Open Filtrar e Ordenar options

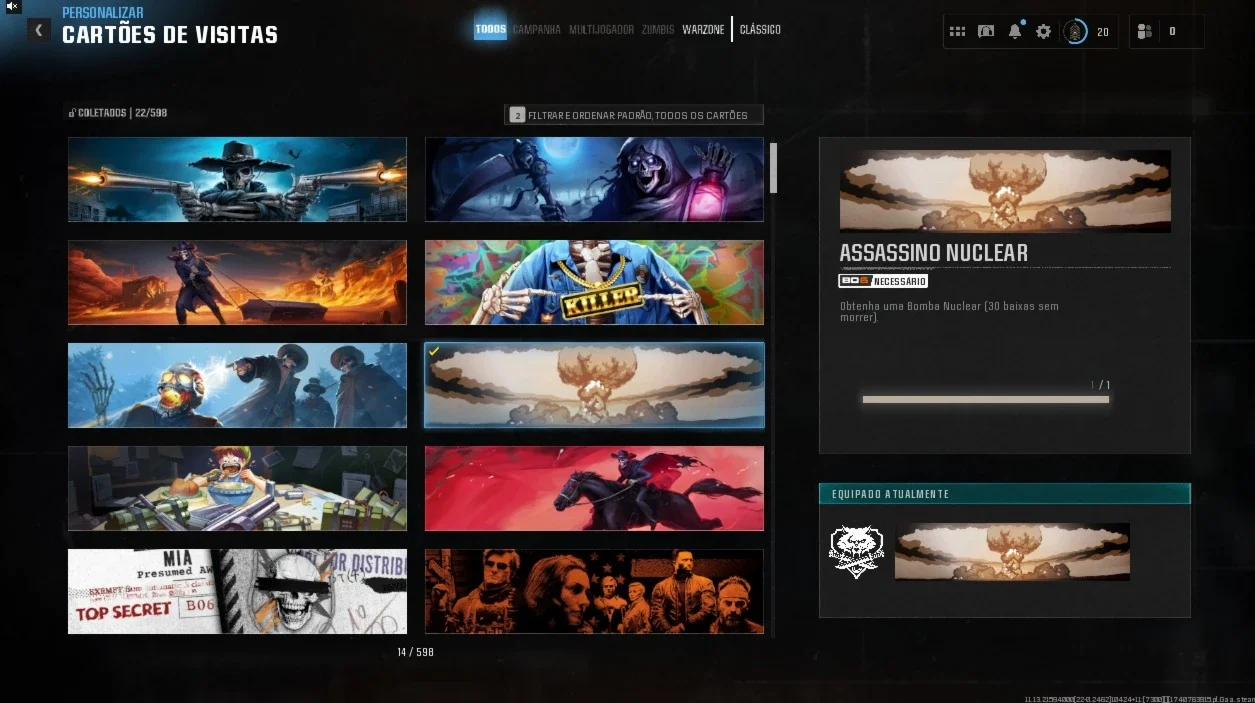[x=633, y=115]
